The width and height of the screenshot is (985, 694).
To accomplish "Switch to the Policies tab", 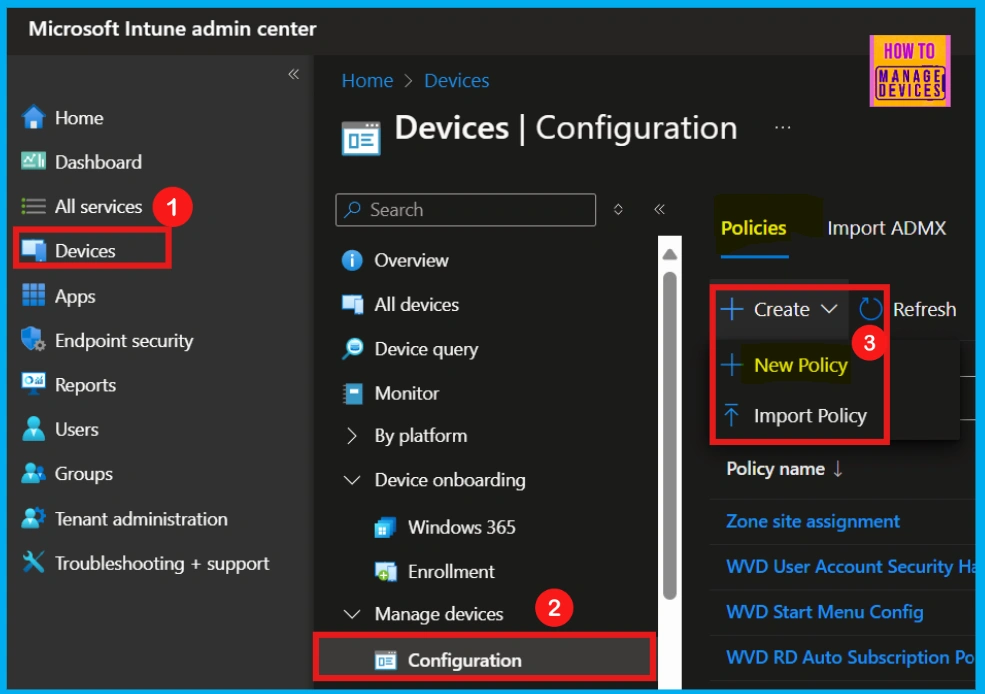I will pyautogui.click(x=754, y=228).
